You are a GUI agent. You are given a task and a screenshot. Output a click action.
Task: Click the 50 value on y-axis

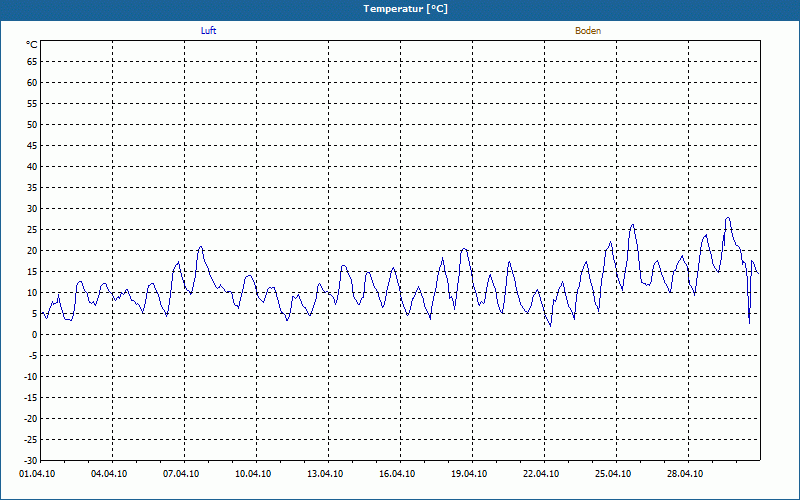point(32,124)
